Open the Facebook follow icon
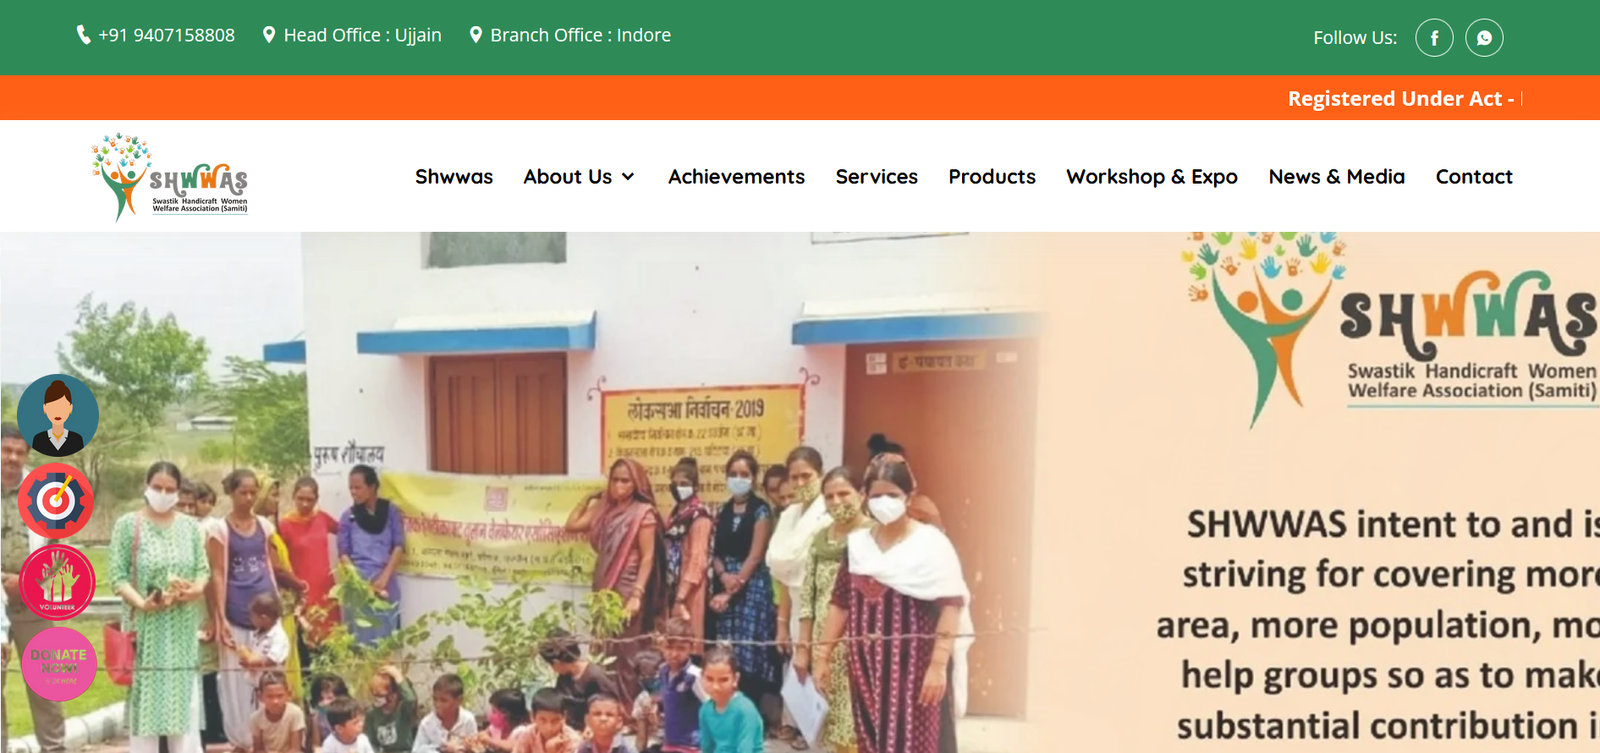The width and height of the screenshot is (1600, 753). click(1434, 38)
